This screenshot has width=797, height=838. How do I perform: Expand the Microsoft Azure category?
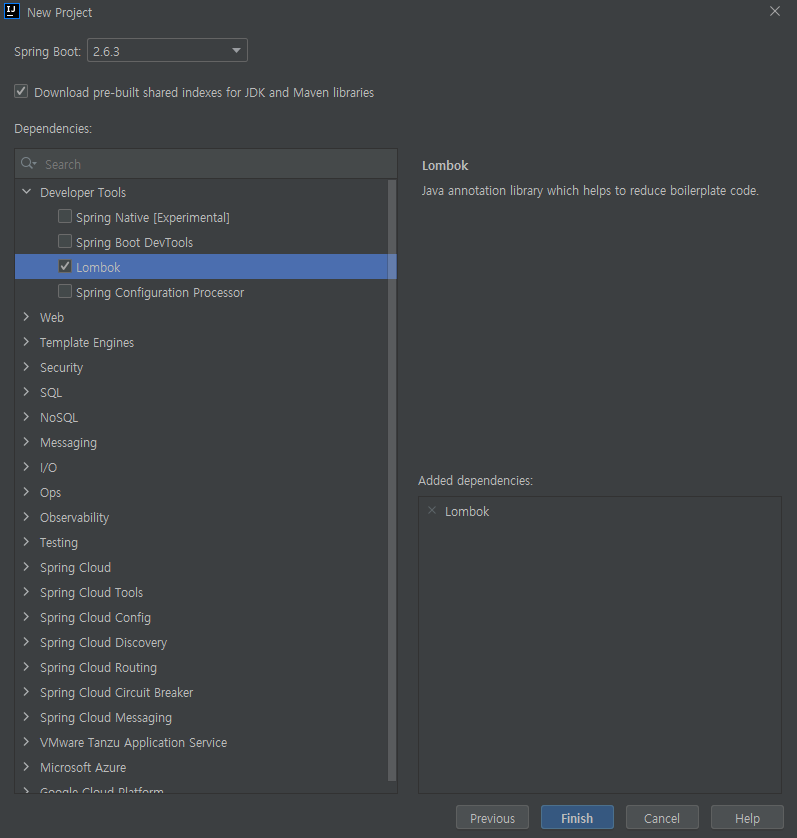[x=26, y=766]
